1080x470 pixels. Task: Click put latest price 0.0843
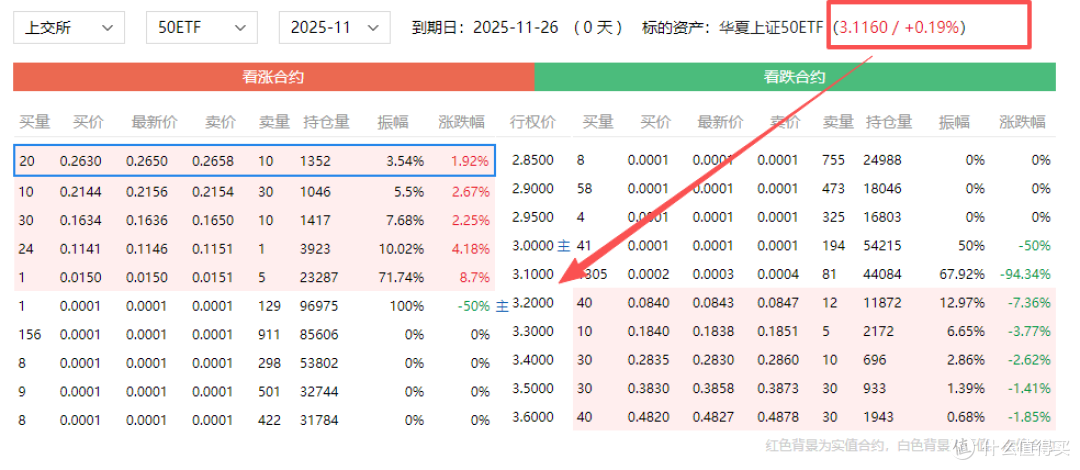(x=714, y=303)
